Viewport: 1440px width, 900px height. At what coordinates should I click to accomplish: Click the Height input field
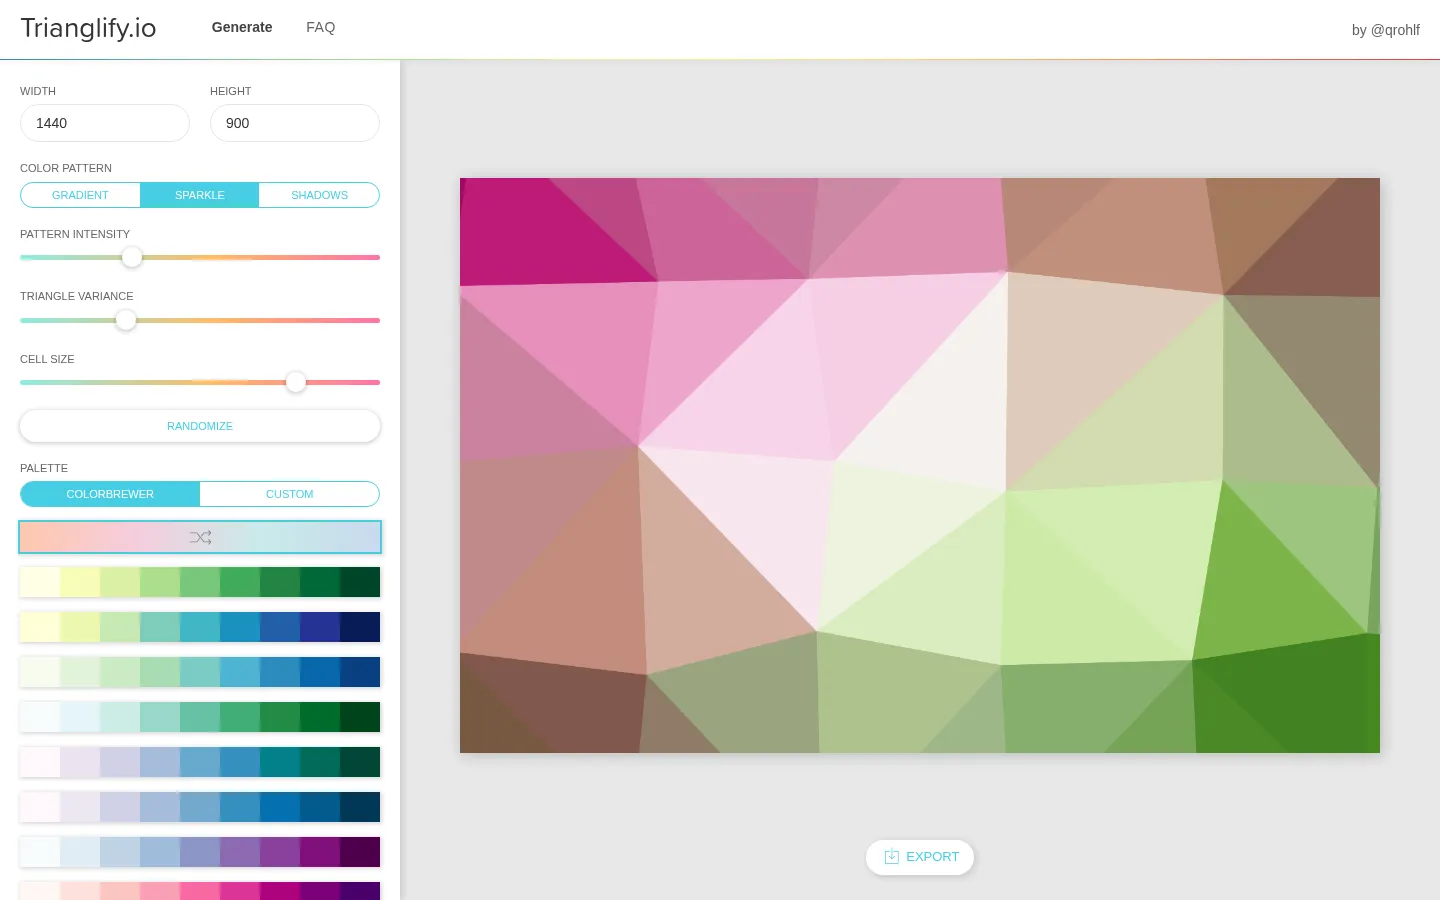click(x=295, y=123)
